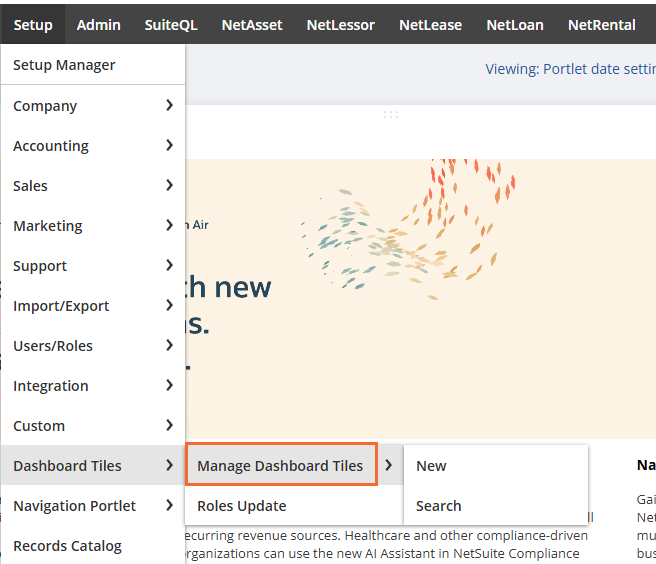Select the Company menu entry
Viewport: 656px width, 564px height.
click(x=93, y=105)
